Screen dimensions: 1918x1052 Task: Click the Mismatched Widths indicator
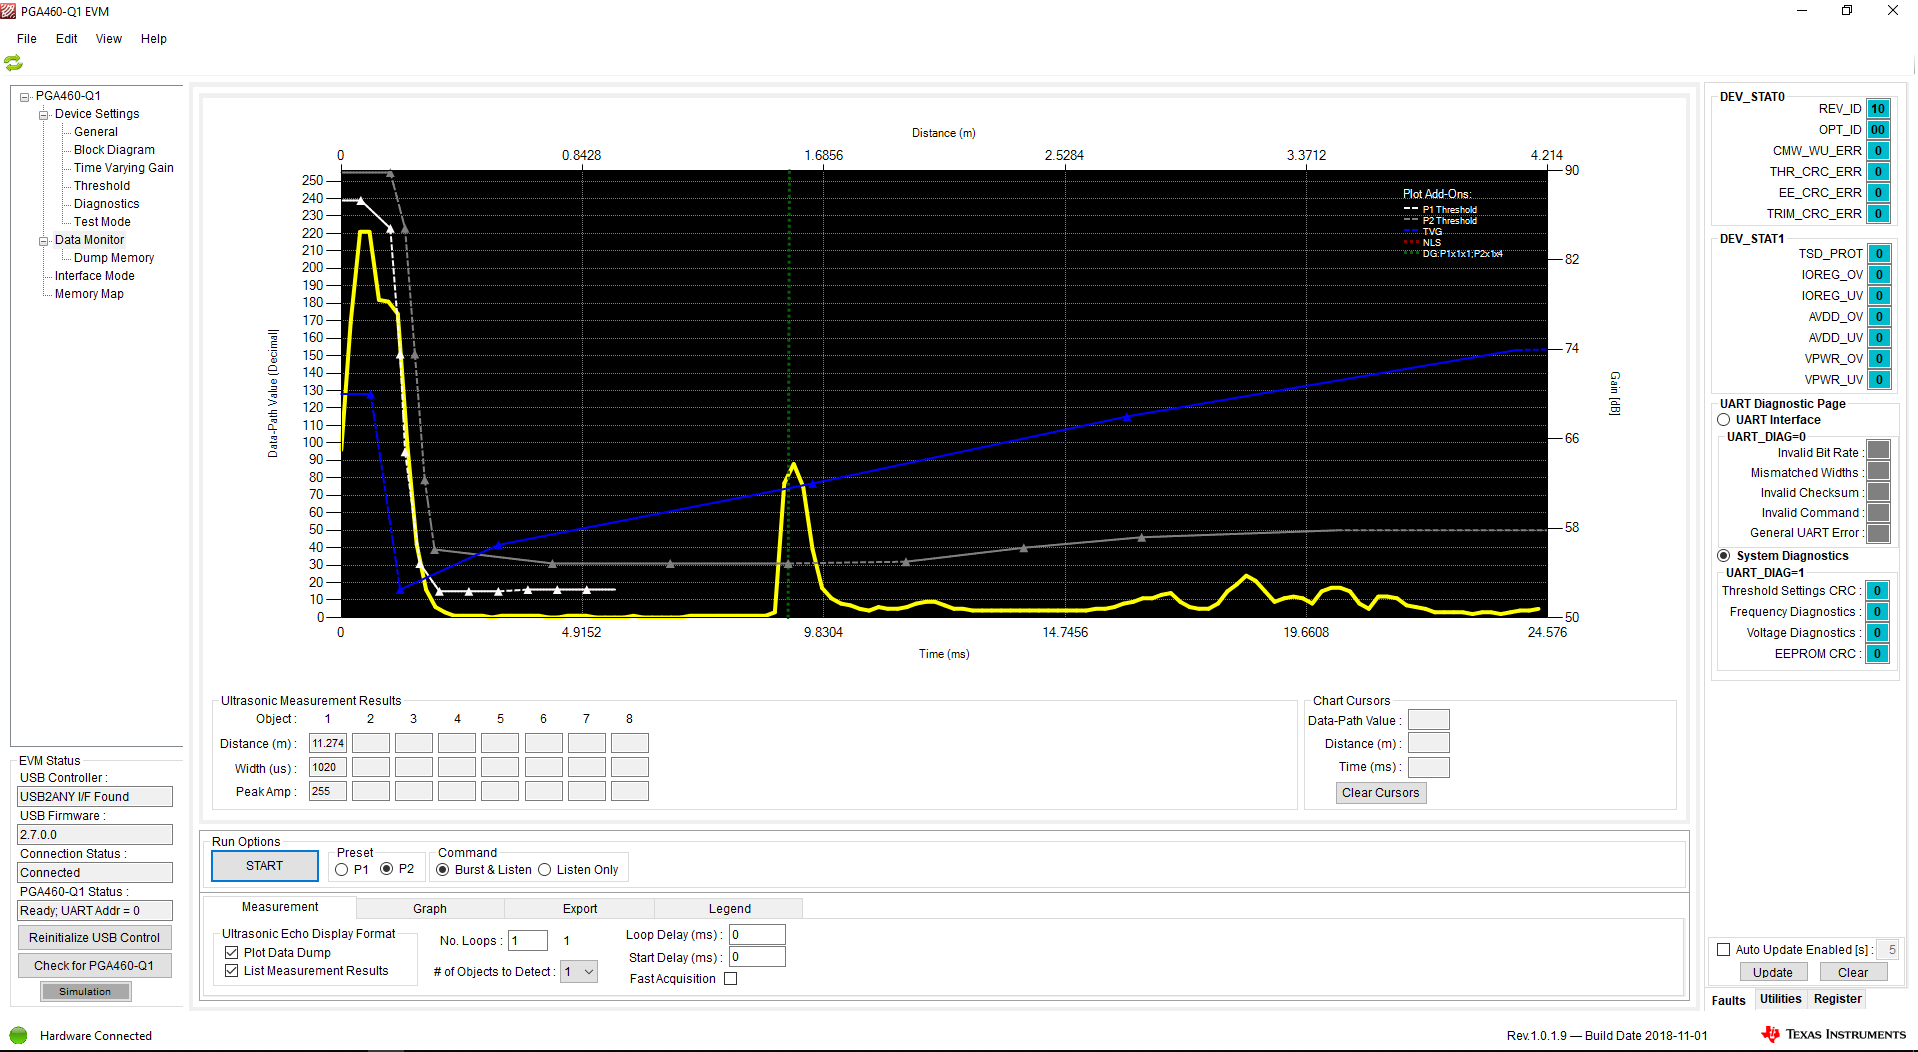point(1879,471)
